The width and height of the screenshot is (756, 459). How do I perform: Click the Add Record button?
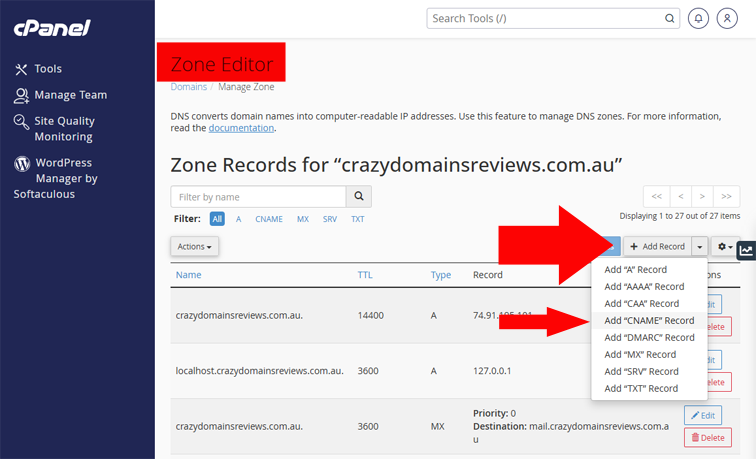point(658,246)
